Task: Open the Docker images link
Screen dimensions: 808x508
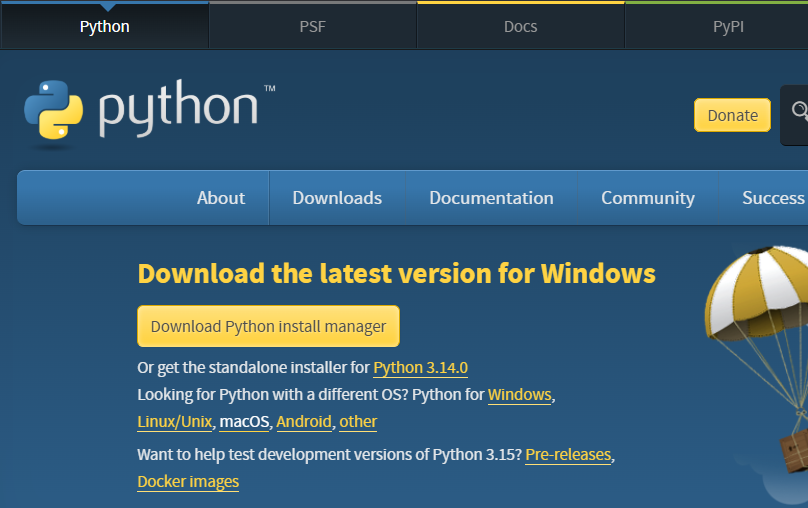Action: coord(188,482)
